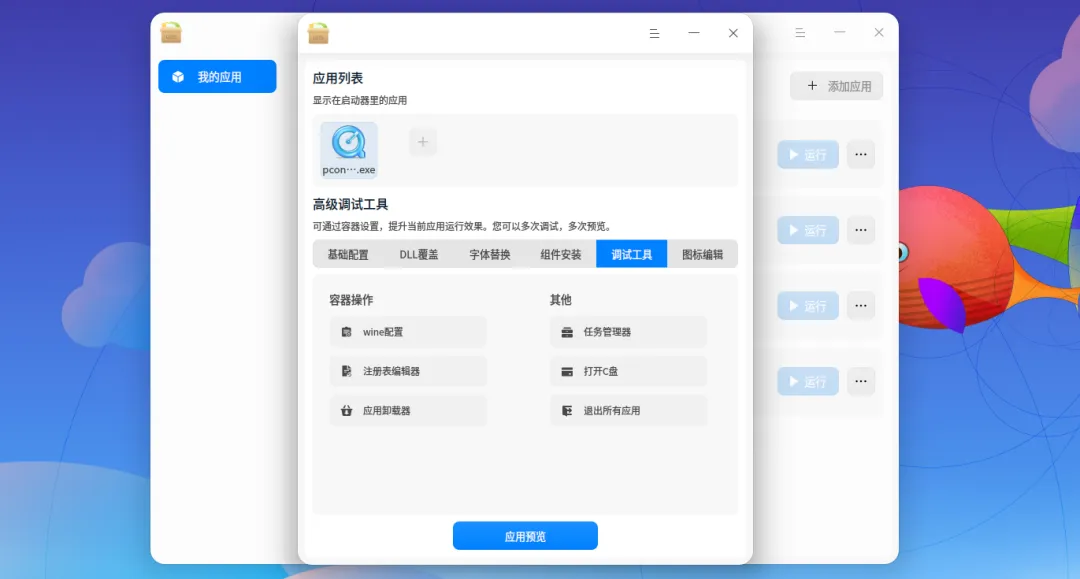This screenshot has width=1080, height=579.
Task: Click the 应用预览 button
Action: click(525, 536)
